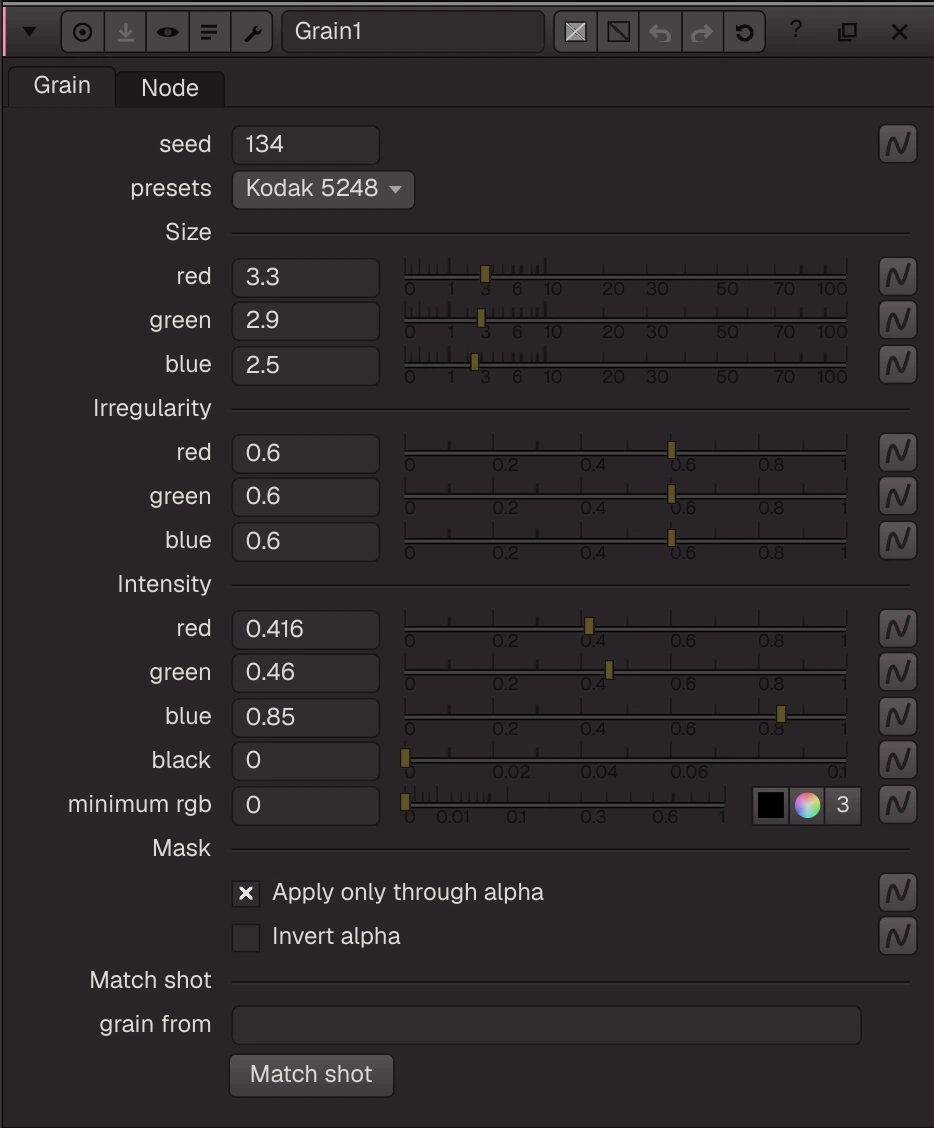Screen dimensions: 934x1128
Task: Click the redo arrow icon
Action: coord(702,32)
